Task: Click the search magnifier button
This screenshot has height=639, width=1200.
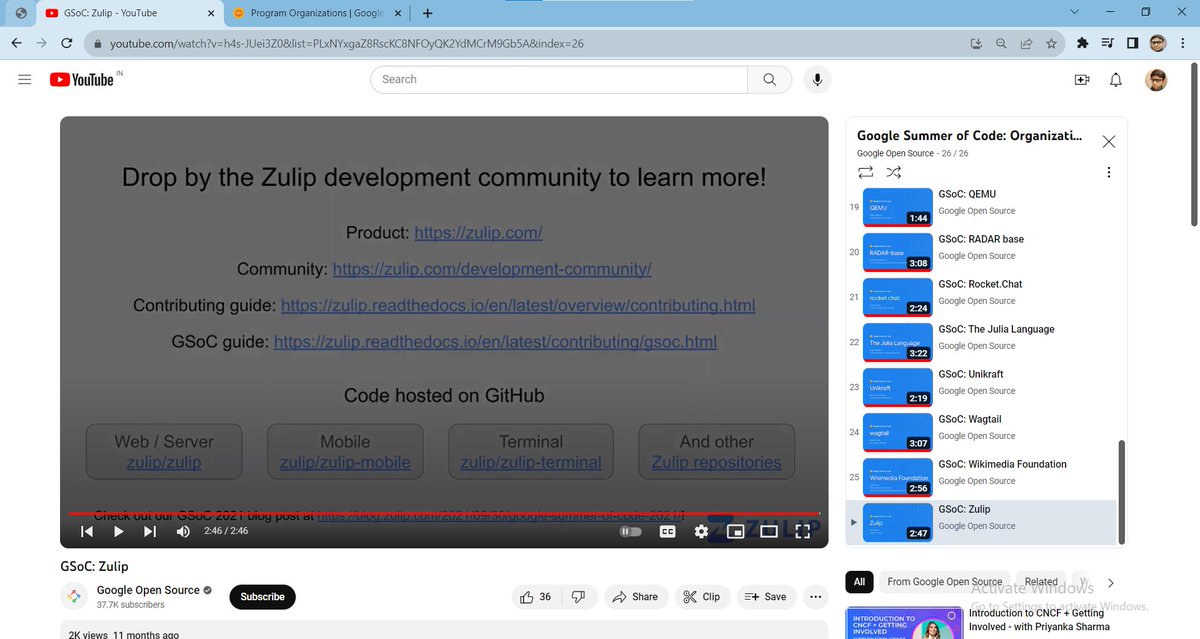Action: (x=769, y=80)
